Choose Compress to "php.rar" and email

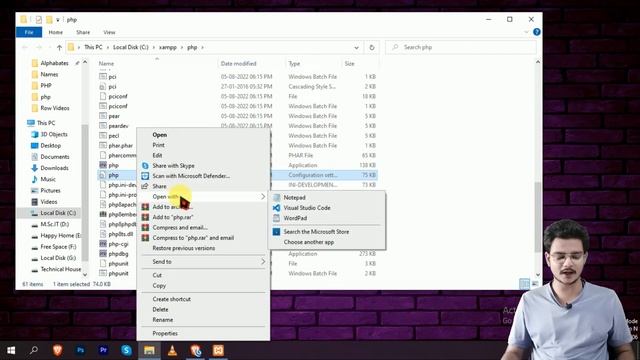[193, 238]
